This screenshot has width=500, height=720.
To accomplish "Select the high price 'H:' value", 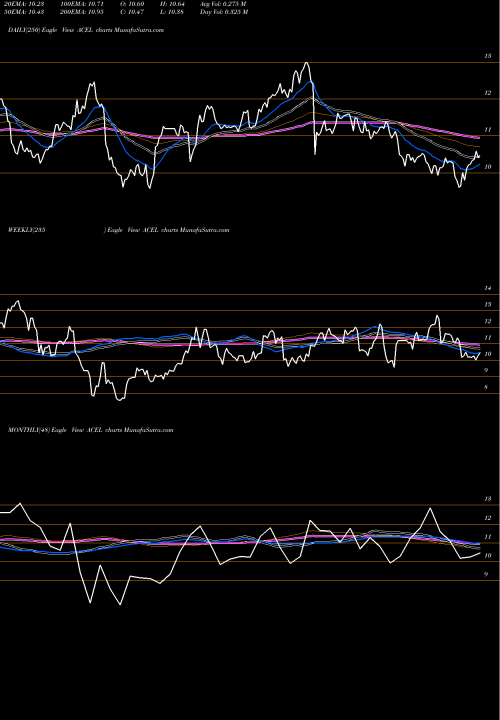I will pyautogui.click(x=172, y=4).
